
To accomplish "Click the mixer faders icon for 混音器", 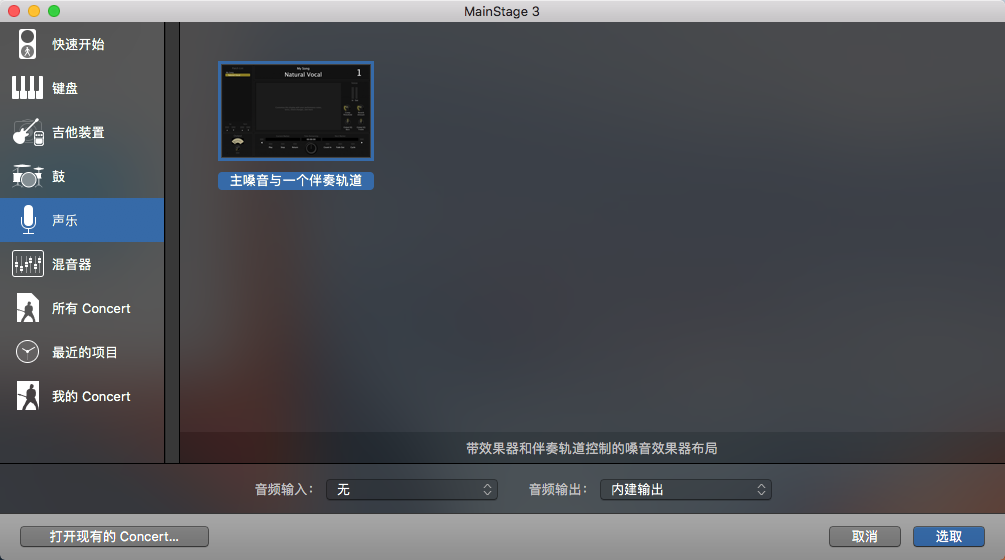I will pos(28,264).
